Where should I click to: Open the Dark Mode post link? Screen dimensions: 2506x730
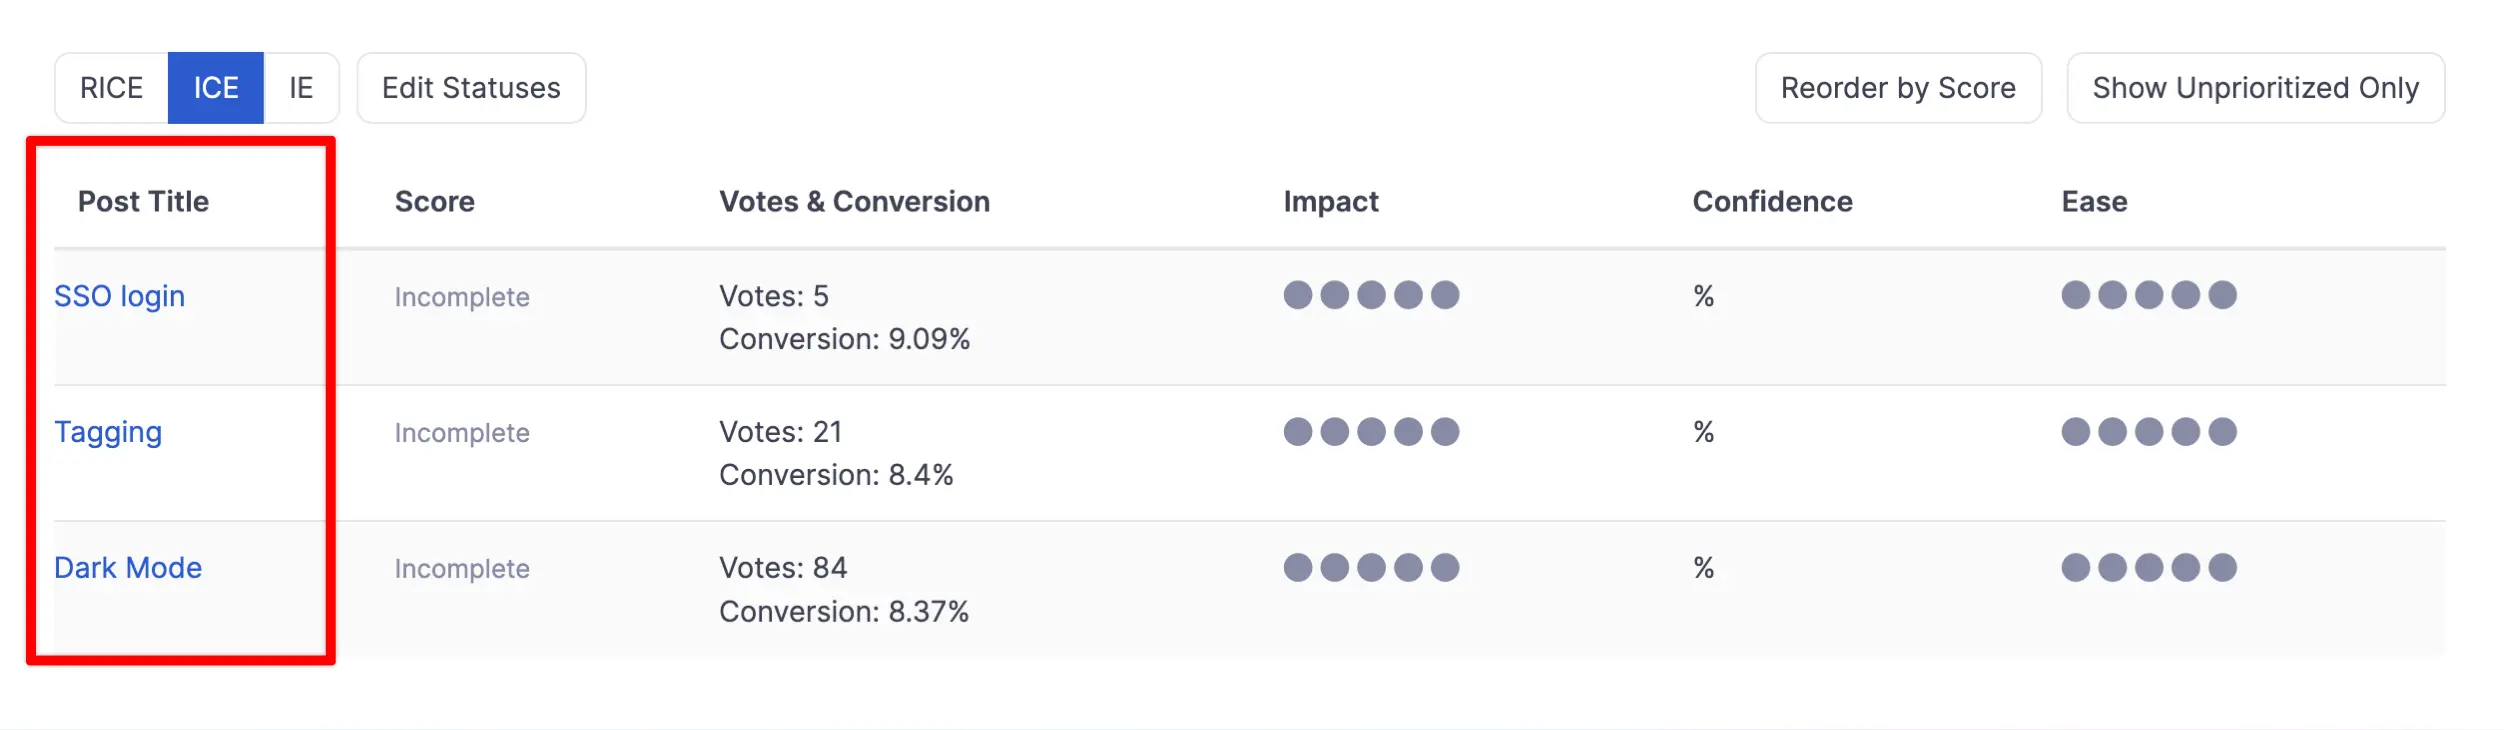click(x=128, y=568)
